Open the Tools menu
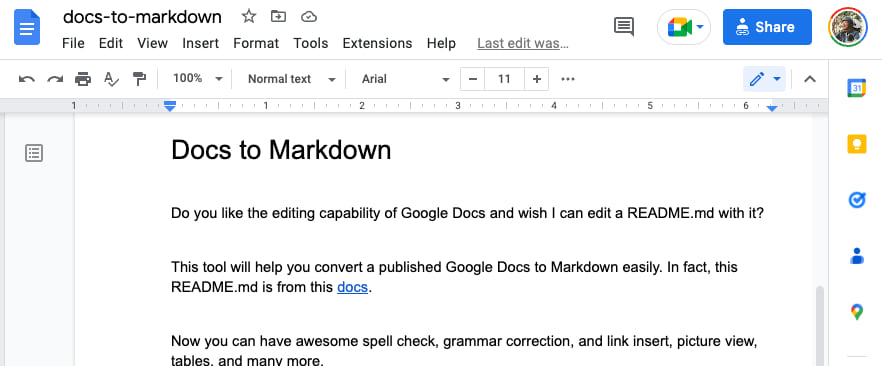Screen dimensions: 882x366 point(311,43)
